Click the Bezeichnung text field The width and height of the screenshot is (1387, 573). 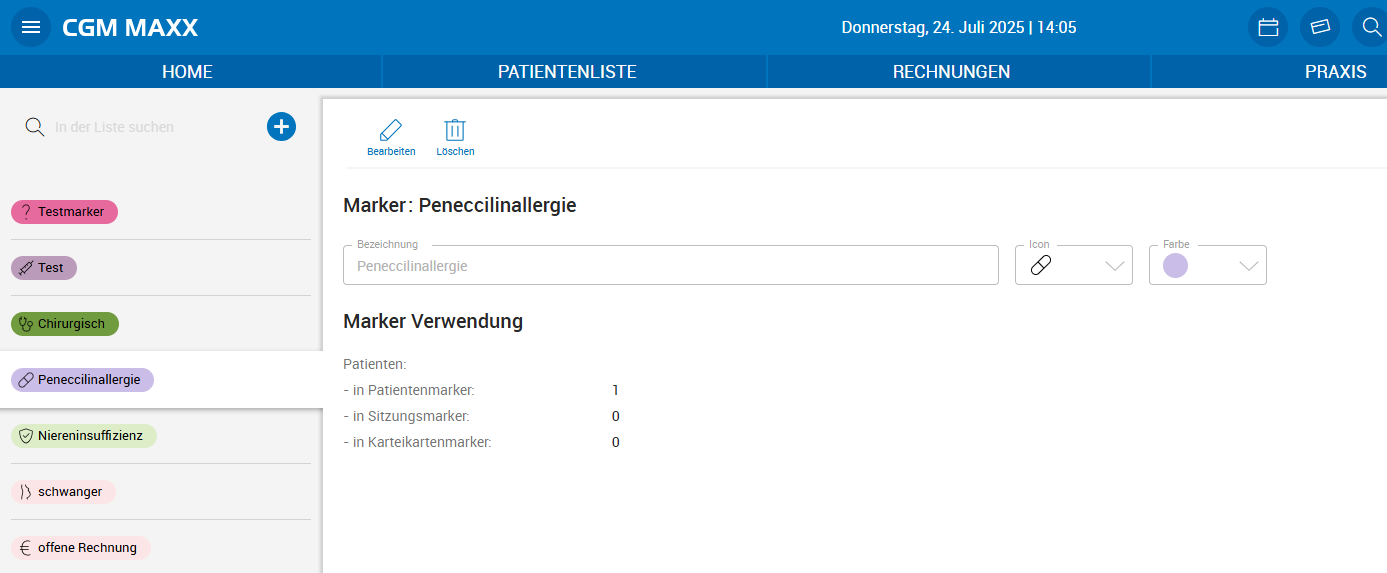[x=670, y=266]
